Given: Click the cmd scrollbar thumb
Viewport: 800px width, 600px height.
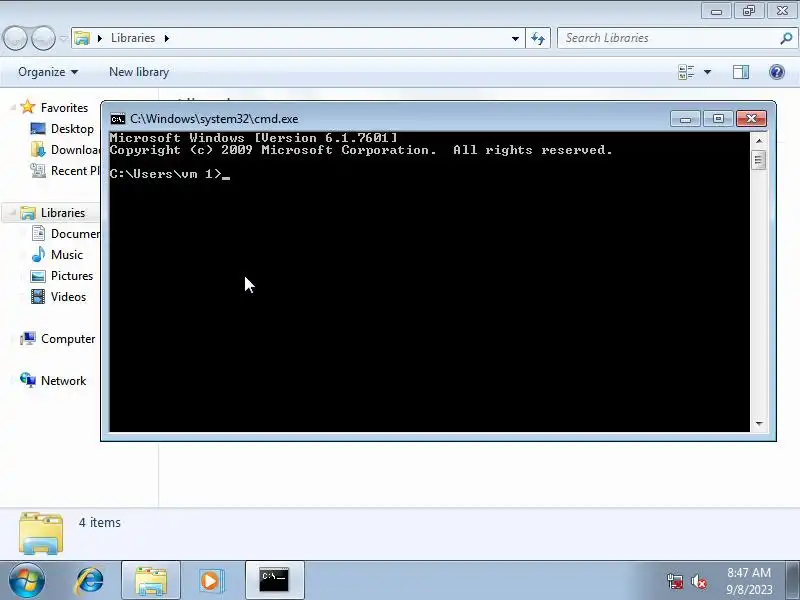Looking at the screenshot, I should 759,160.
